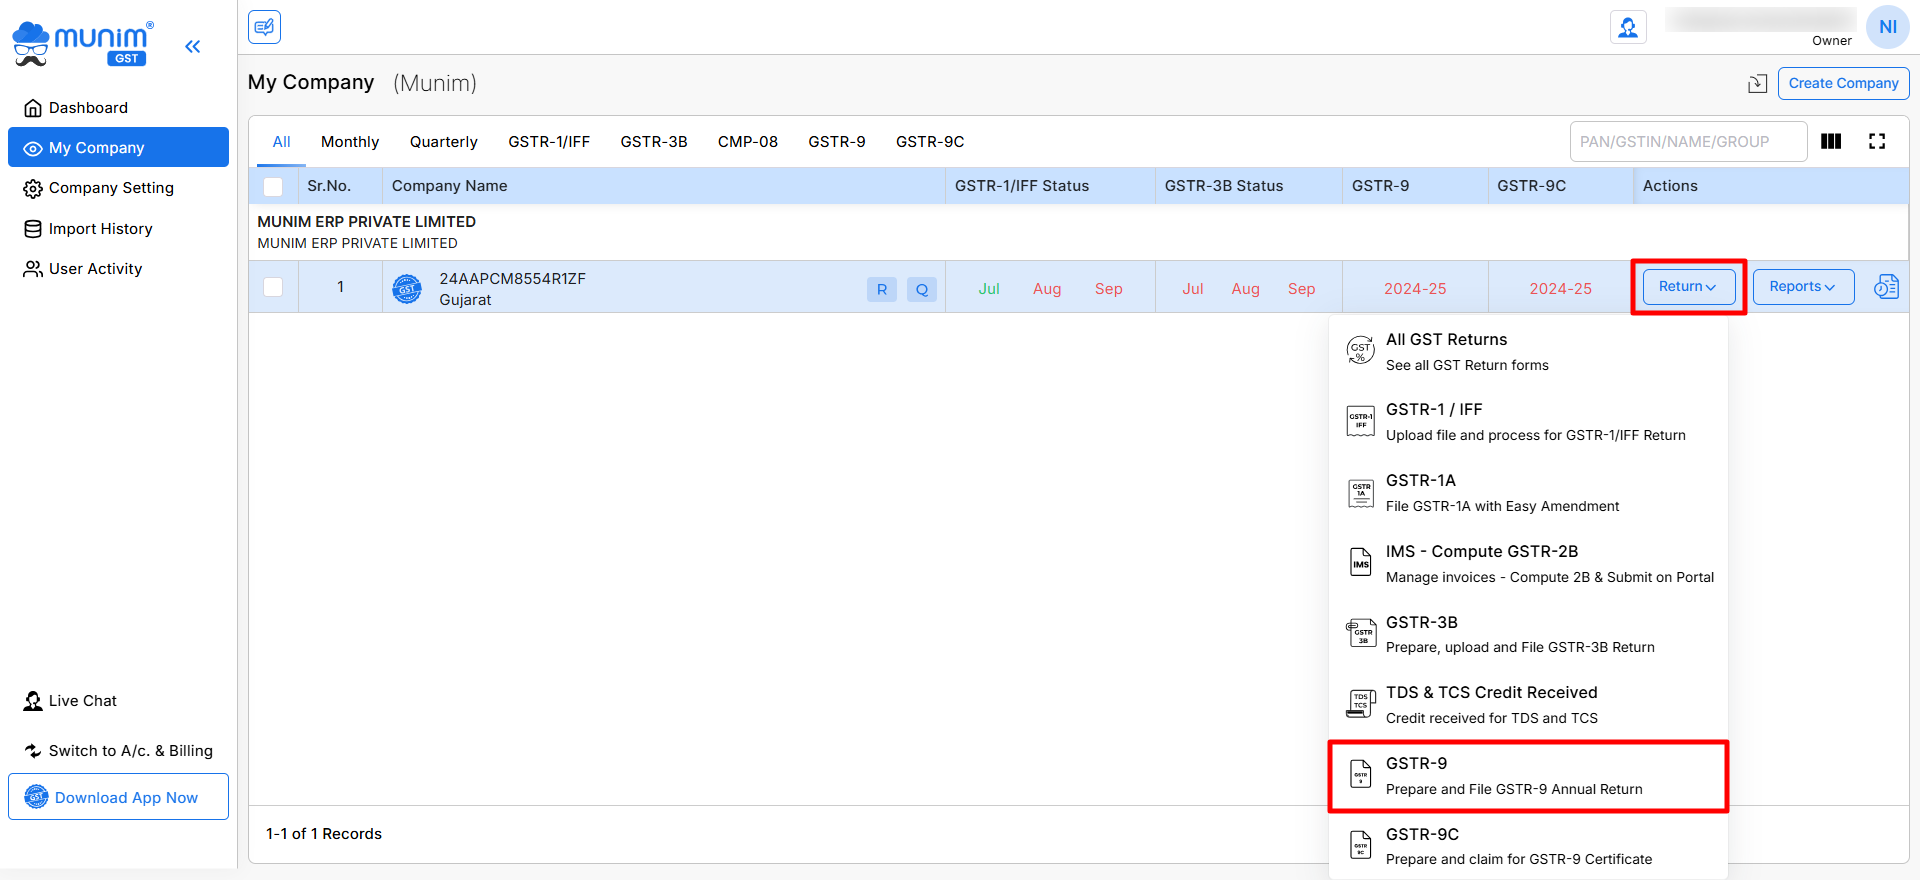Start a Live Chat from sidebar
The width and height of the screenshot is (1920, 881).
click(x=70, y=701)
